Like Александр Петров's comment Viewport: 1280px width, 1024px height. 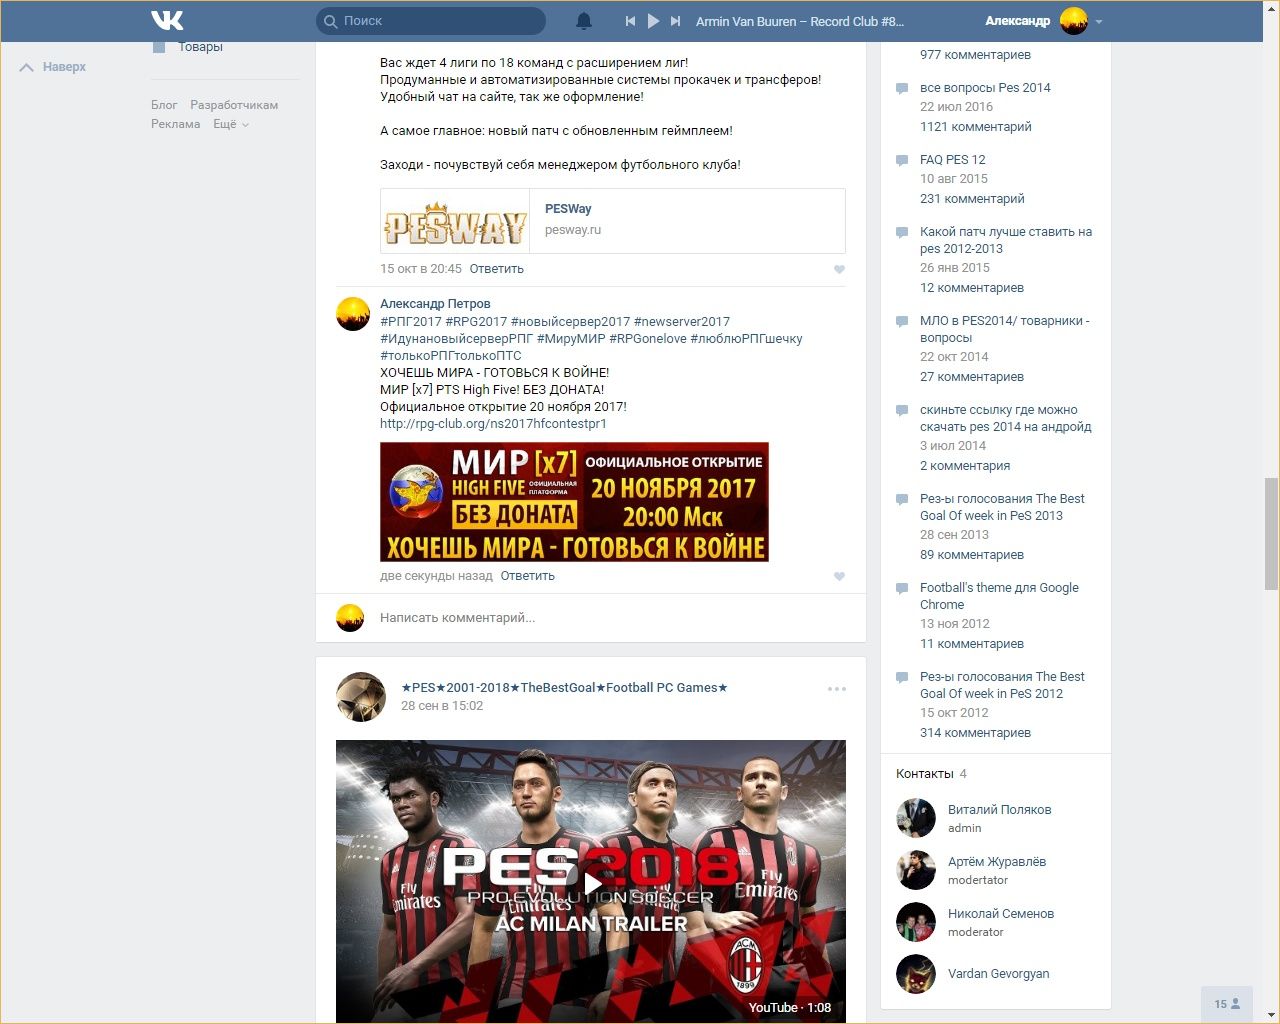[x=839, y=576]
